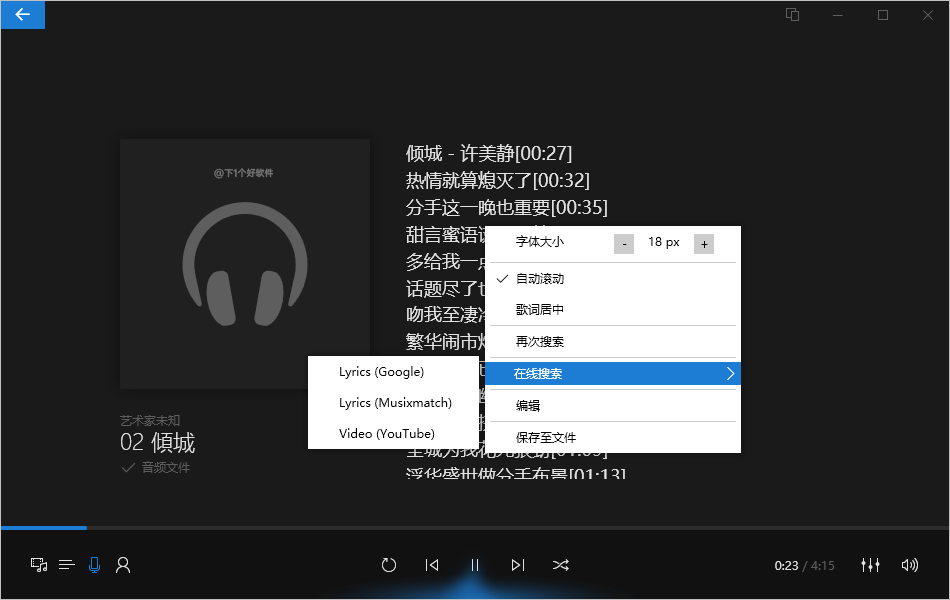The width and height of the screenshot is (950, 600).
Task: Expand the 在线搜索 submenu arrow
Action: (730, 373)
